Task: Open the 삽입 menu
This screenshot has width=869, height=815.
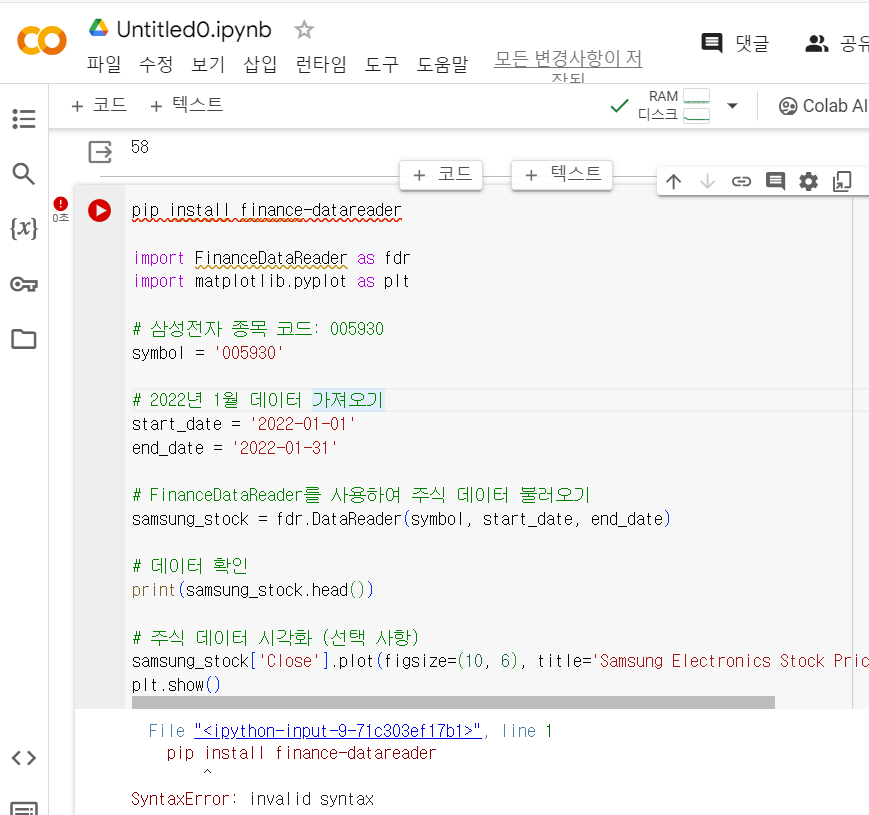Action: pos(260,64)
